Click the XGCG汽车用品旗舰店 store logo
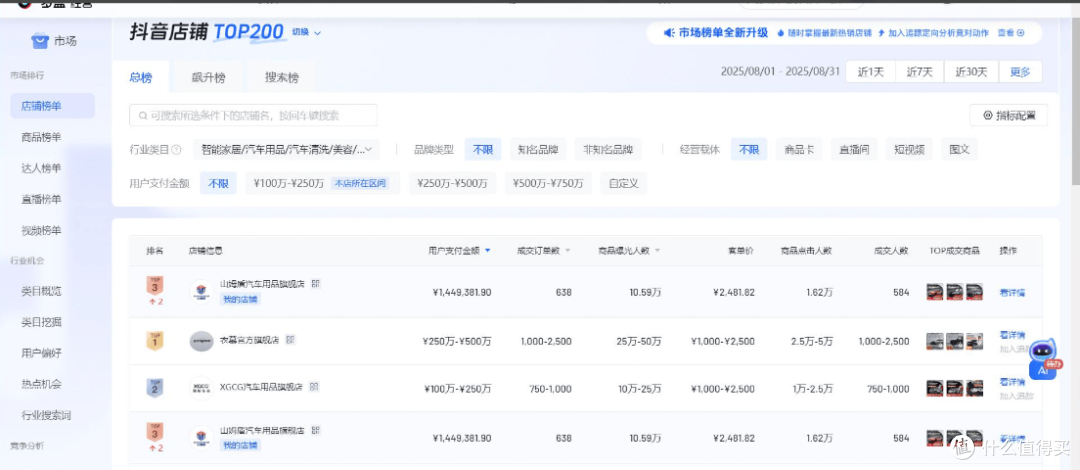Viewport: 1080px width, 470px height. [202, 389]
